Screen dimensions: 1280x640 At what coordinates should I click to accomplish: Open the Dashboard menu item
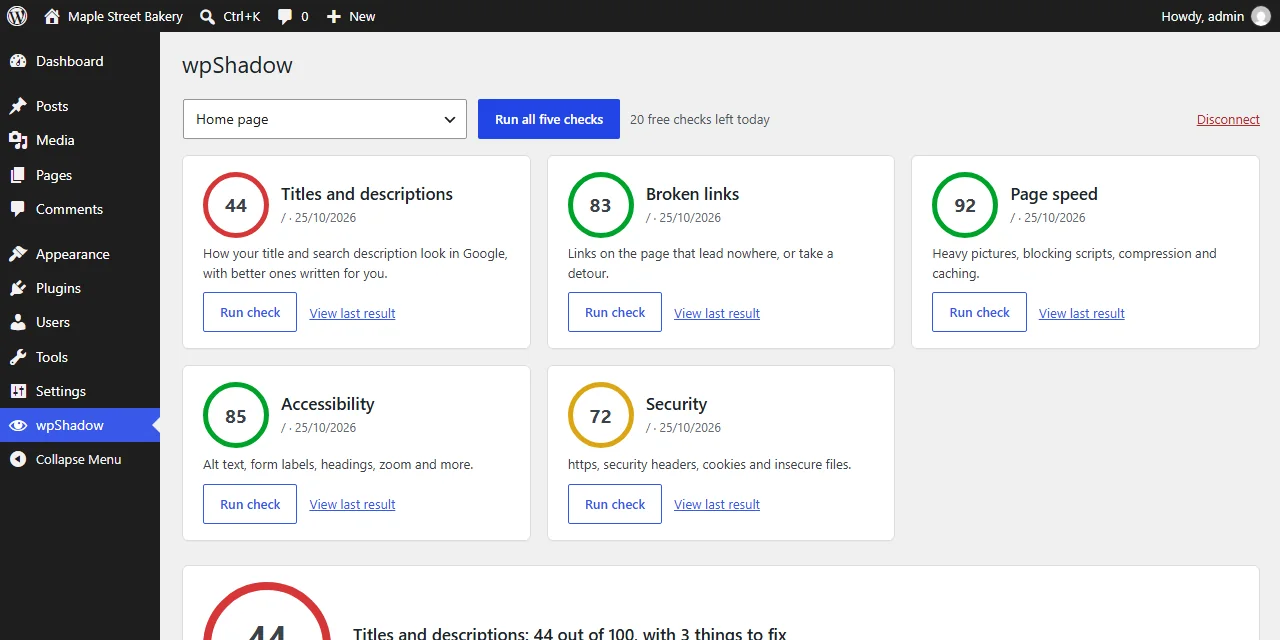(x=80, y=61)
